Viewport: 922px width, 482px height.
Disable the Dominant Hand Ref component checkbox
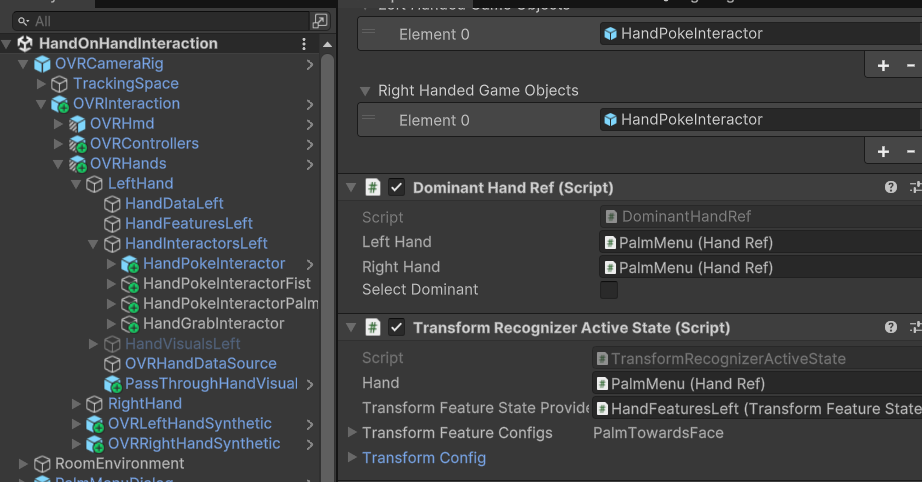pos(396,188)
